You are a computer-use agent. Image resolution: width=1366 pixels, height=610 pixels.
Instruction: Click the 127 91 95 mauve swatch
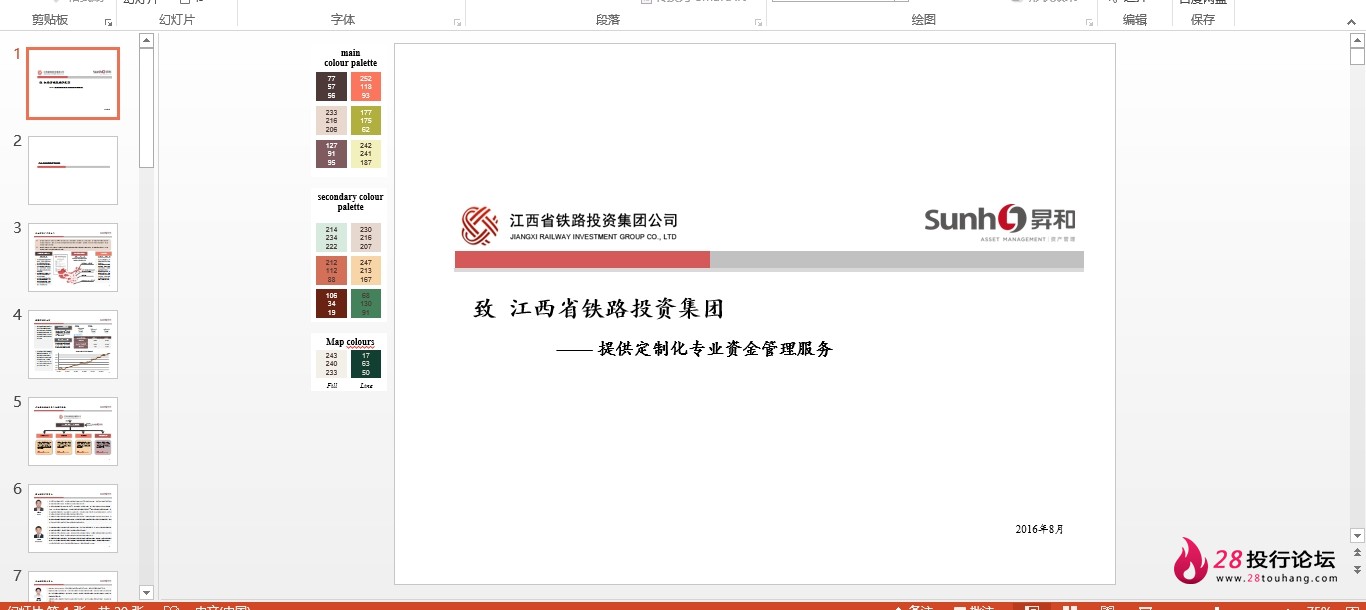pyautogui.click(x=331, y=154)
